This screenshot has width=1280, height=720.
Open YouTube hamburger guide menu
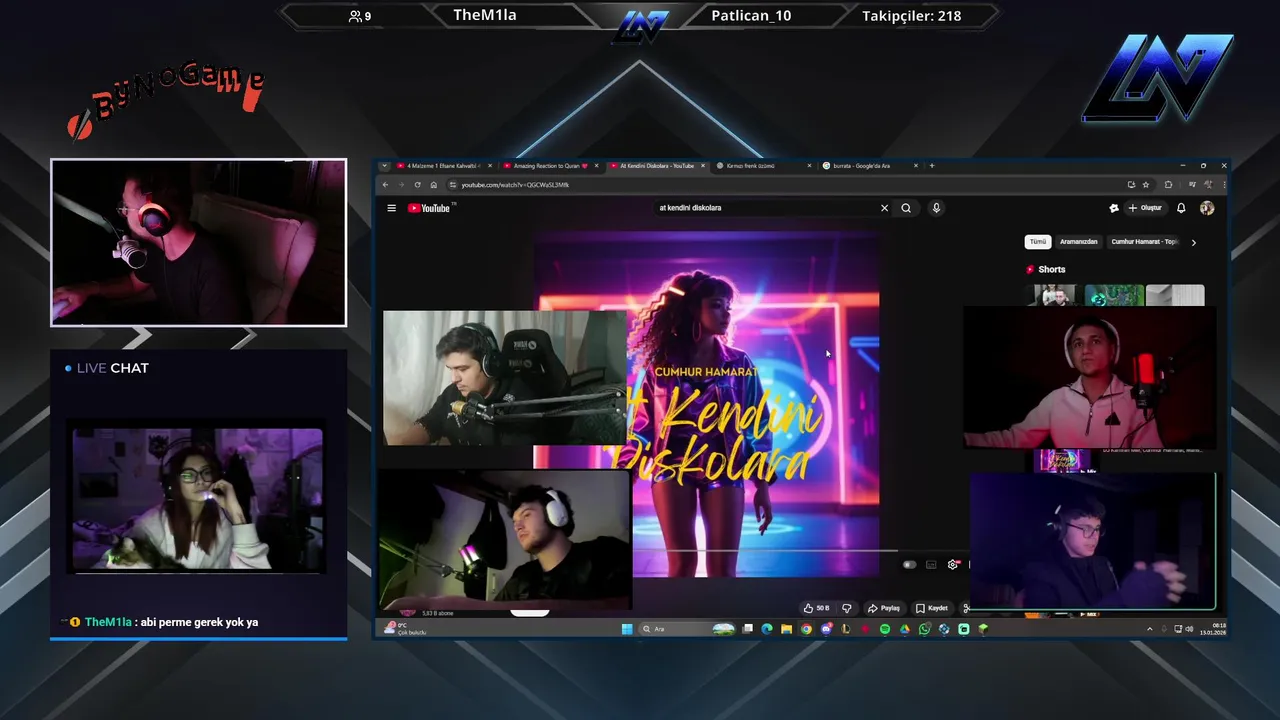pos(391,208)
